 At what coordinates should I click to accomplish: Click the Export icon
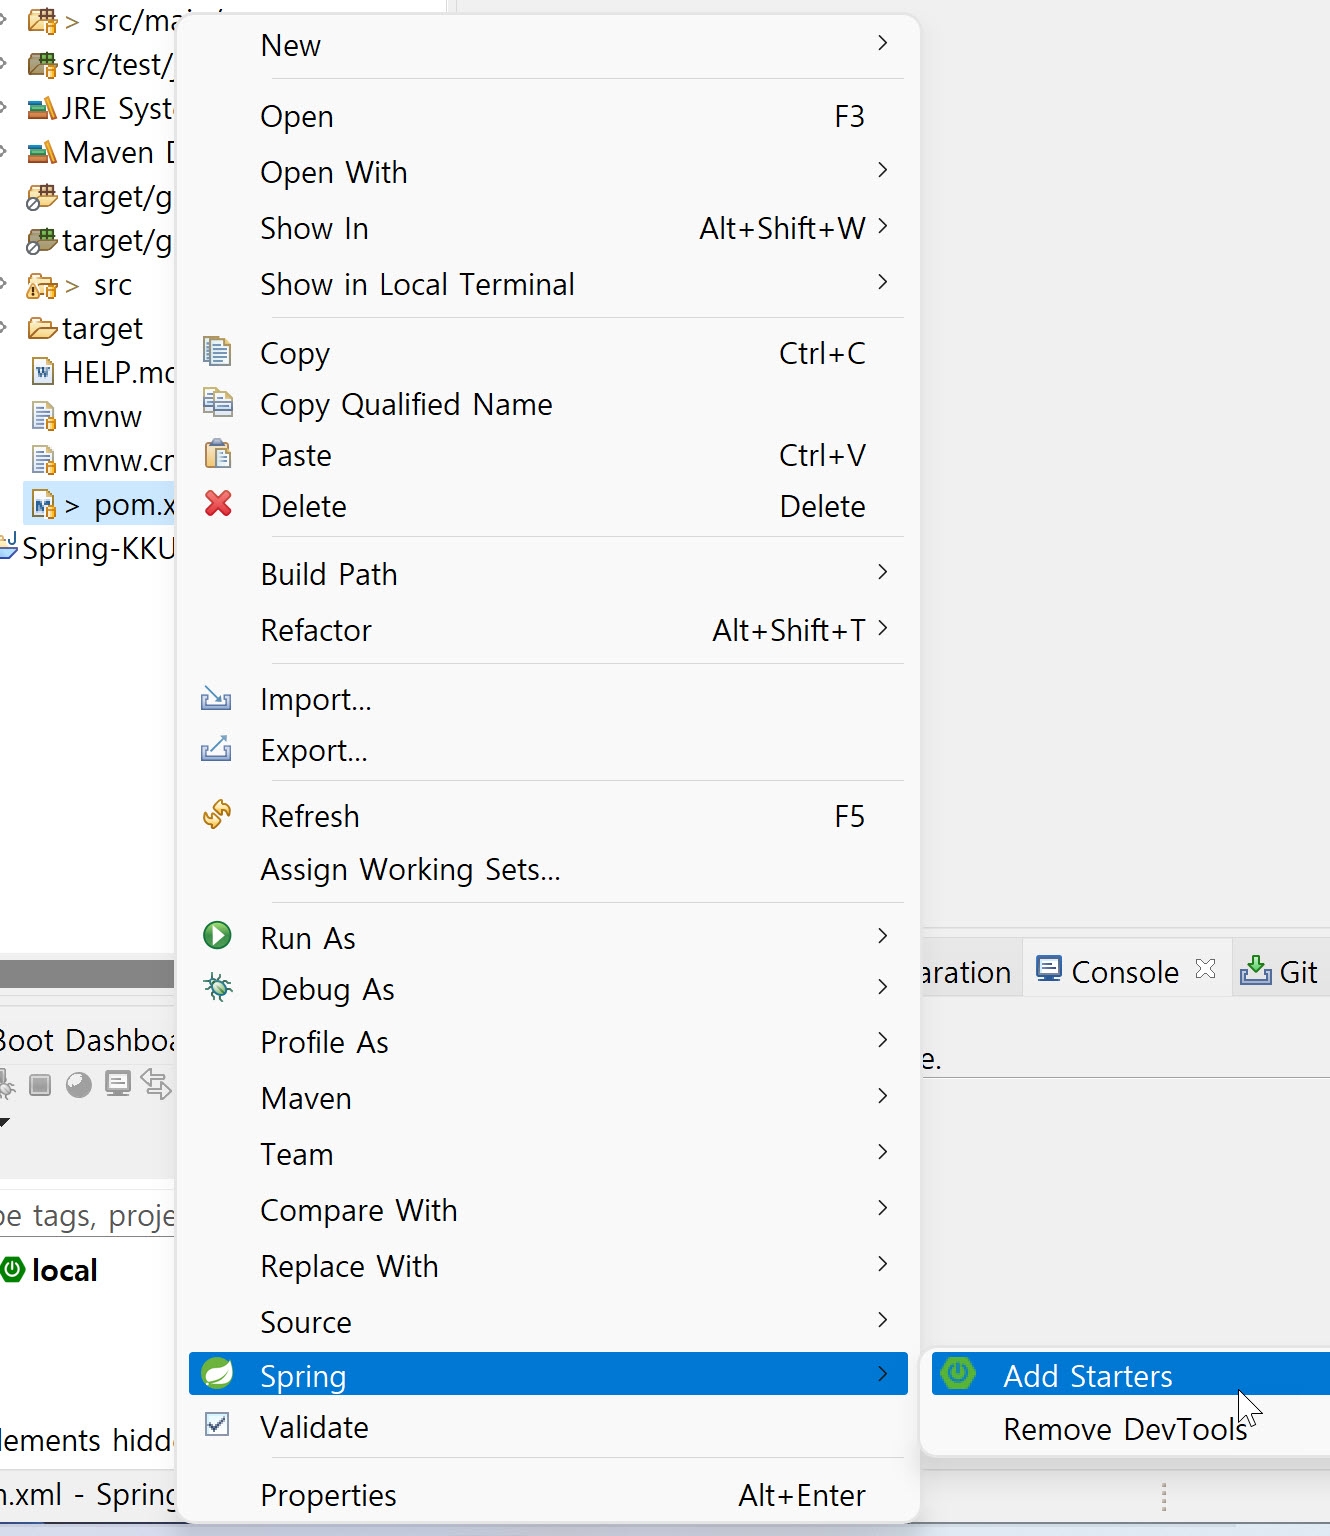[216, 748]
